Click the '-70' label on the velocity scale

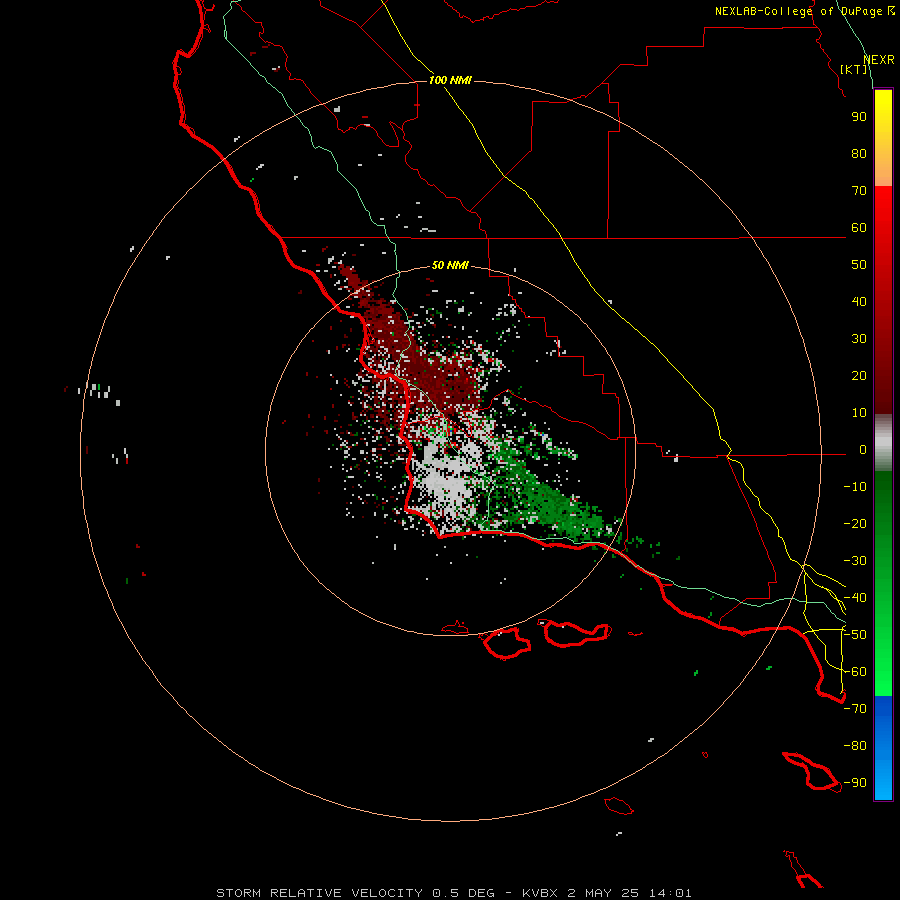pyautogui.click(x=855, y=709)
